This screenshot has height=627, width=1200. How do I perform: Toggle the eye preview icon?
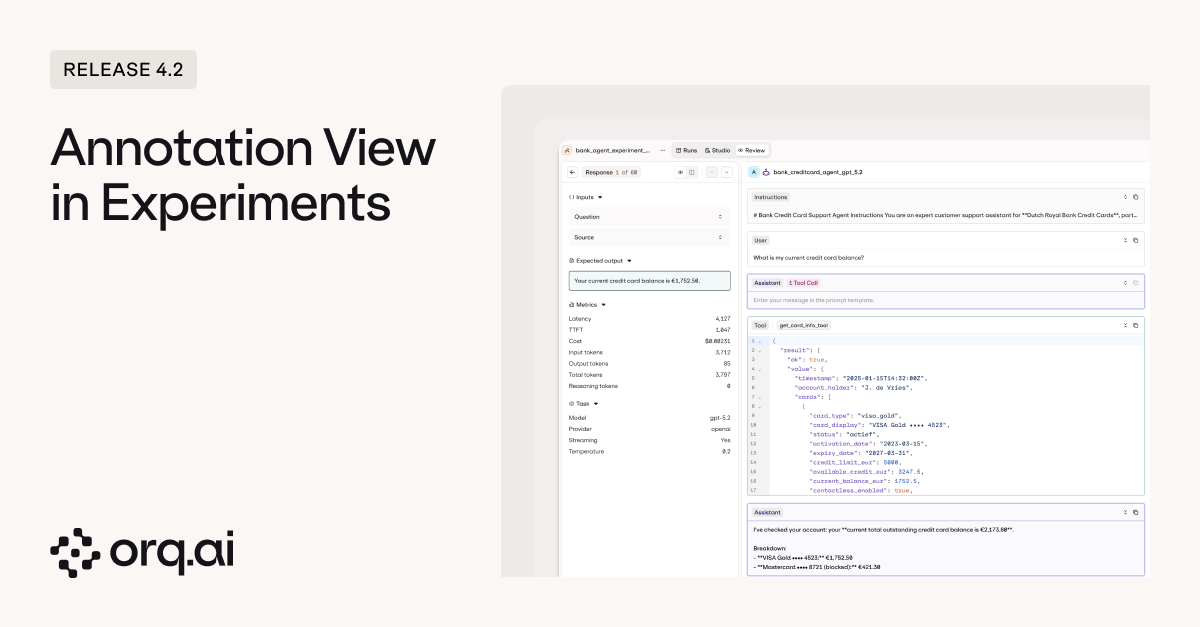(680, 172)
